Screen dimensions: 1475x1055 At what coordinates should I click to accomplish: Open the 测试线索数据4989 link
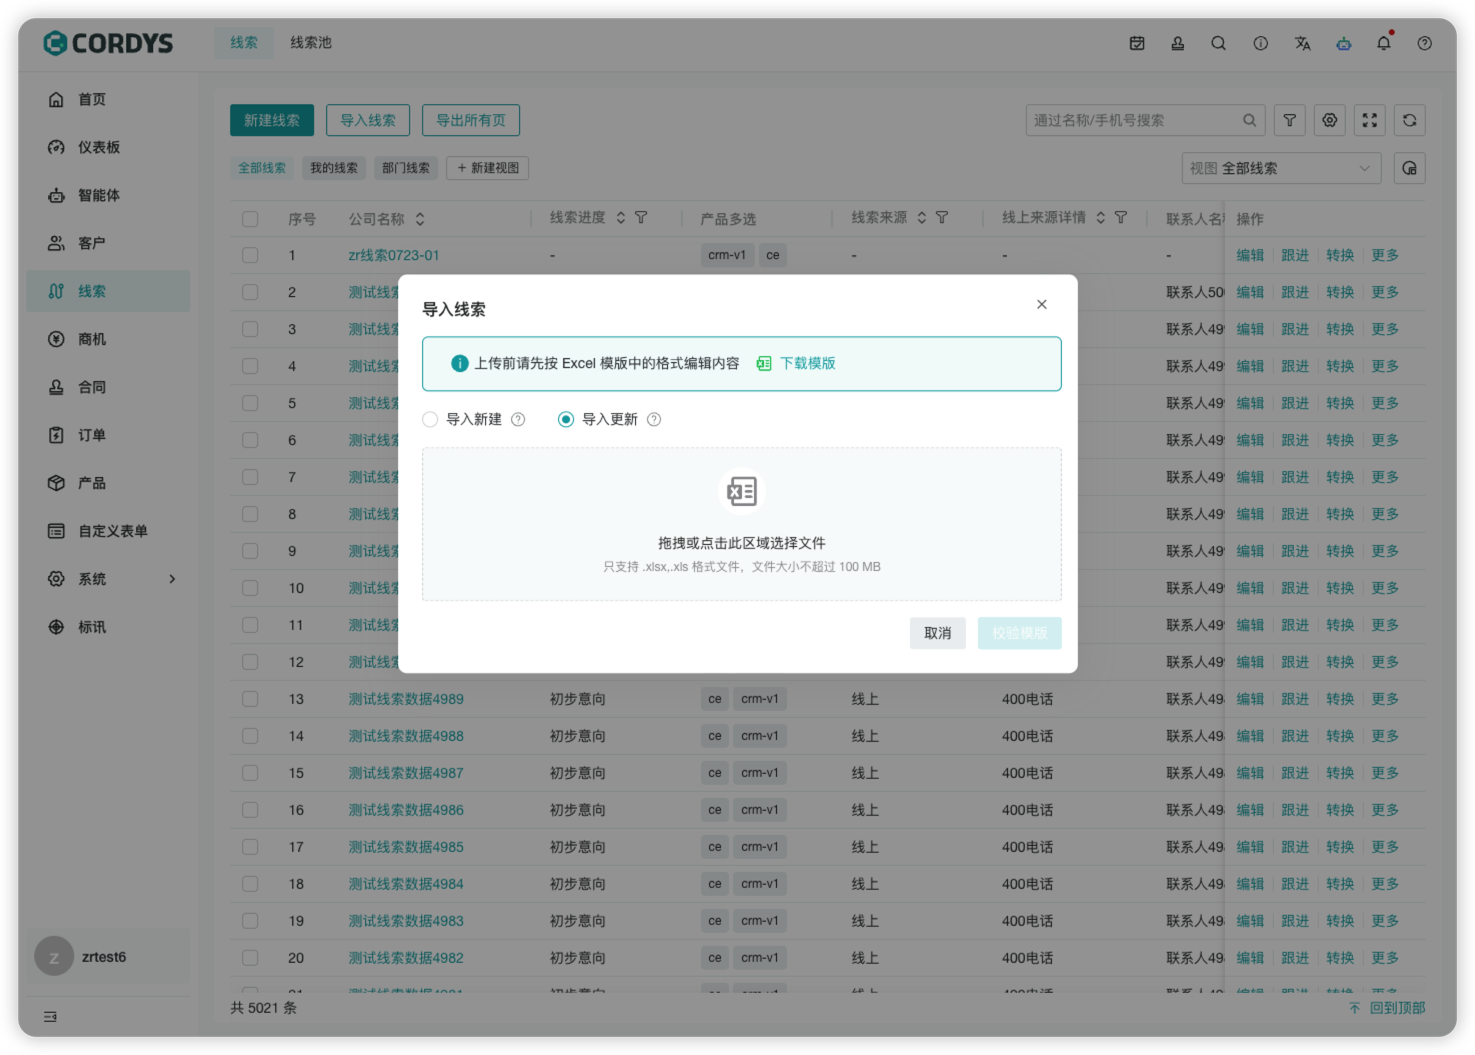coord(406,699)
